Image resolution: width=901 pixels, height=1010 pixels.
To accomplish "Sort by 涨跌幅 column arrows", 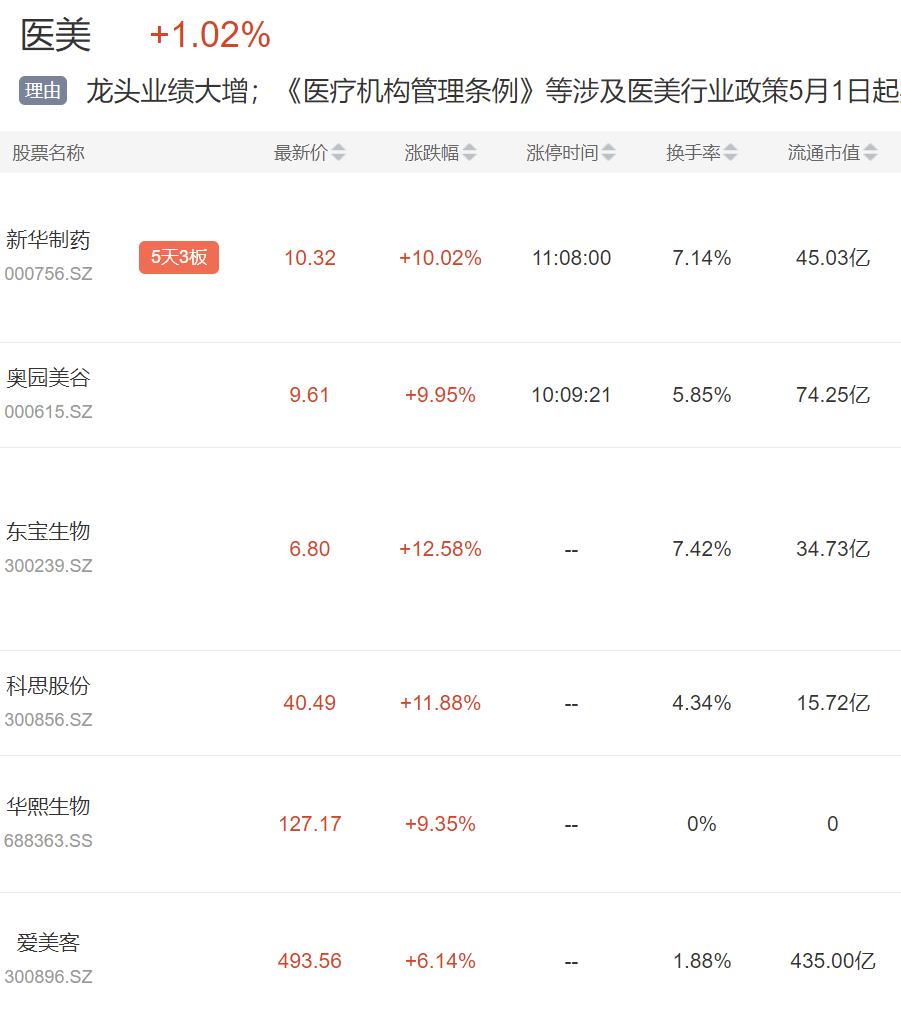I will coord(469,153).
